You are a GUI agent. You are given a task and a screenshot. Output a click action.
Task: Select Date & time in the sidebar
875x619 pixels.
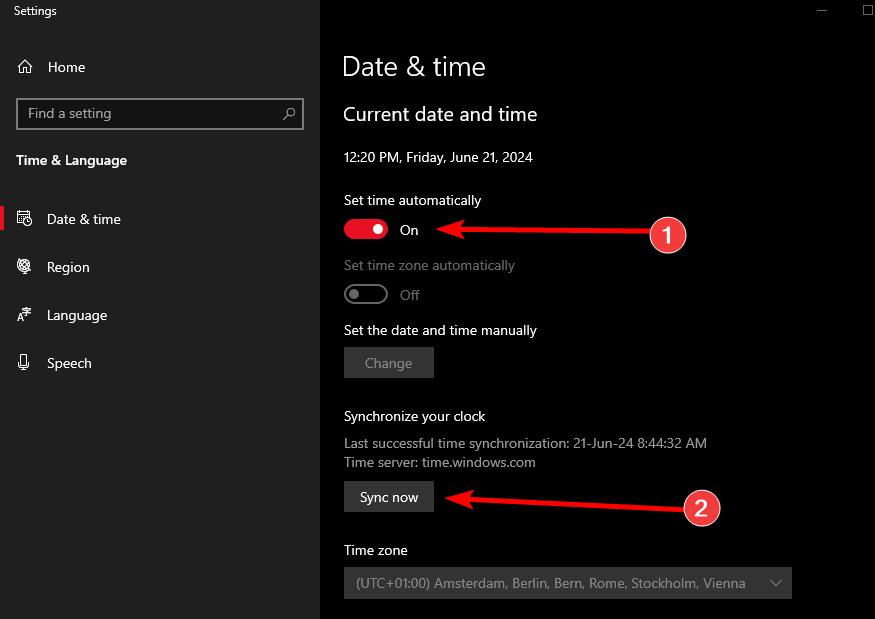click(83, 218)
